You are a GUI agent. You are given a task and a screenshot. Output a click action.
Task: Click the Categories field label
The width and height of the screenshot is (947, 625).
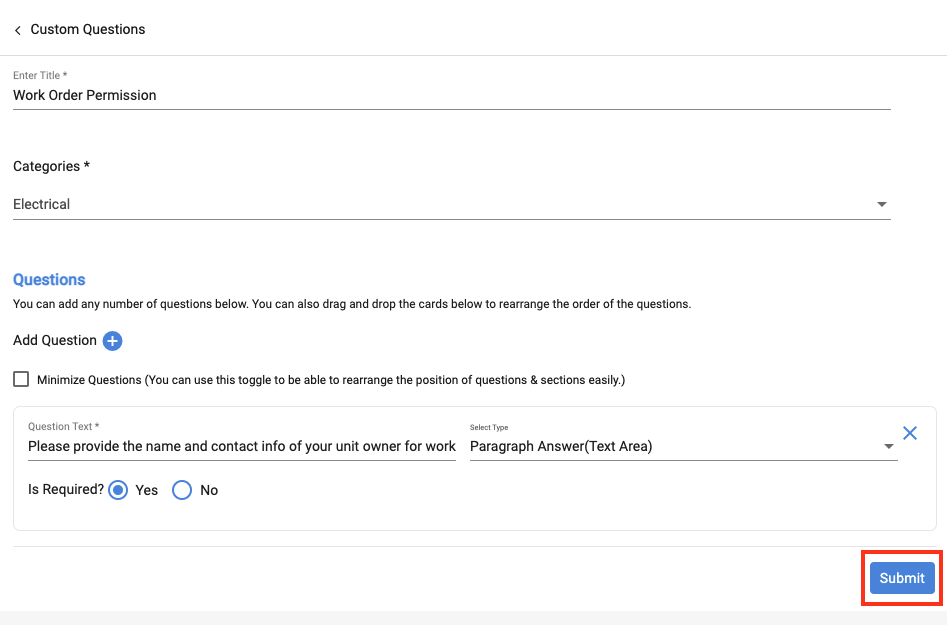51,166
